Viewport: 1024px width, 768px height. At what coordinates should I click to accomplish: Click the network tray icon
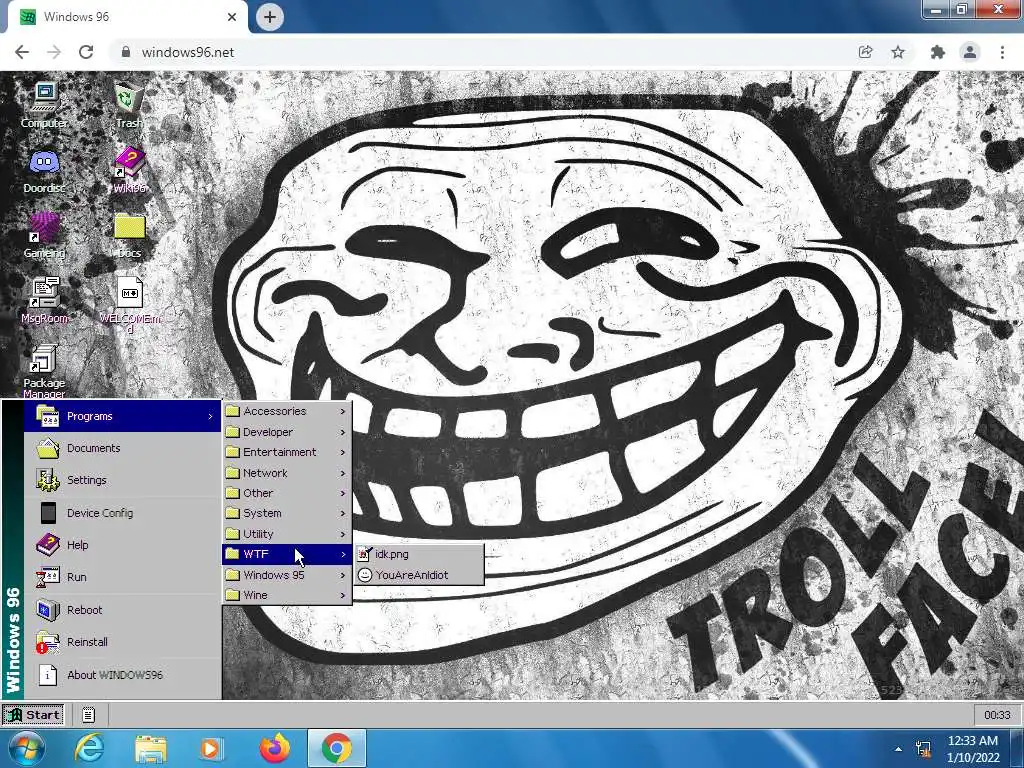[923, 748]
